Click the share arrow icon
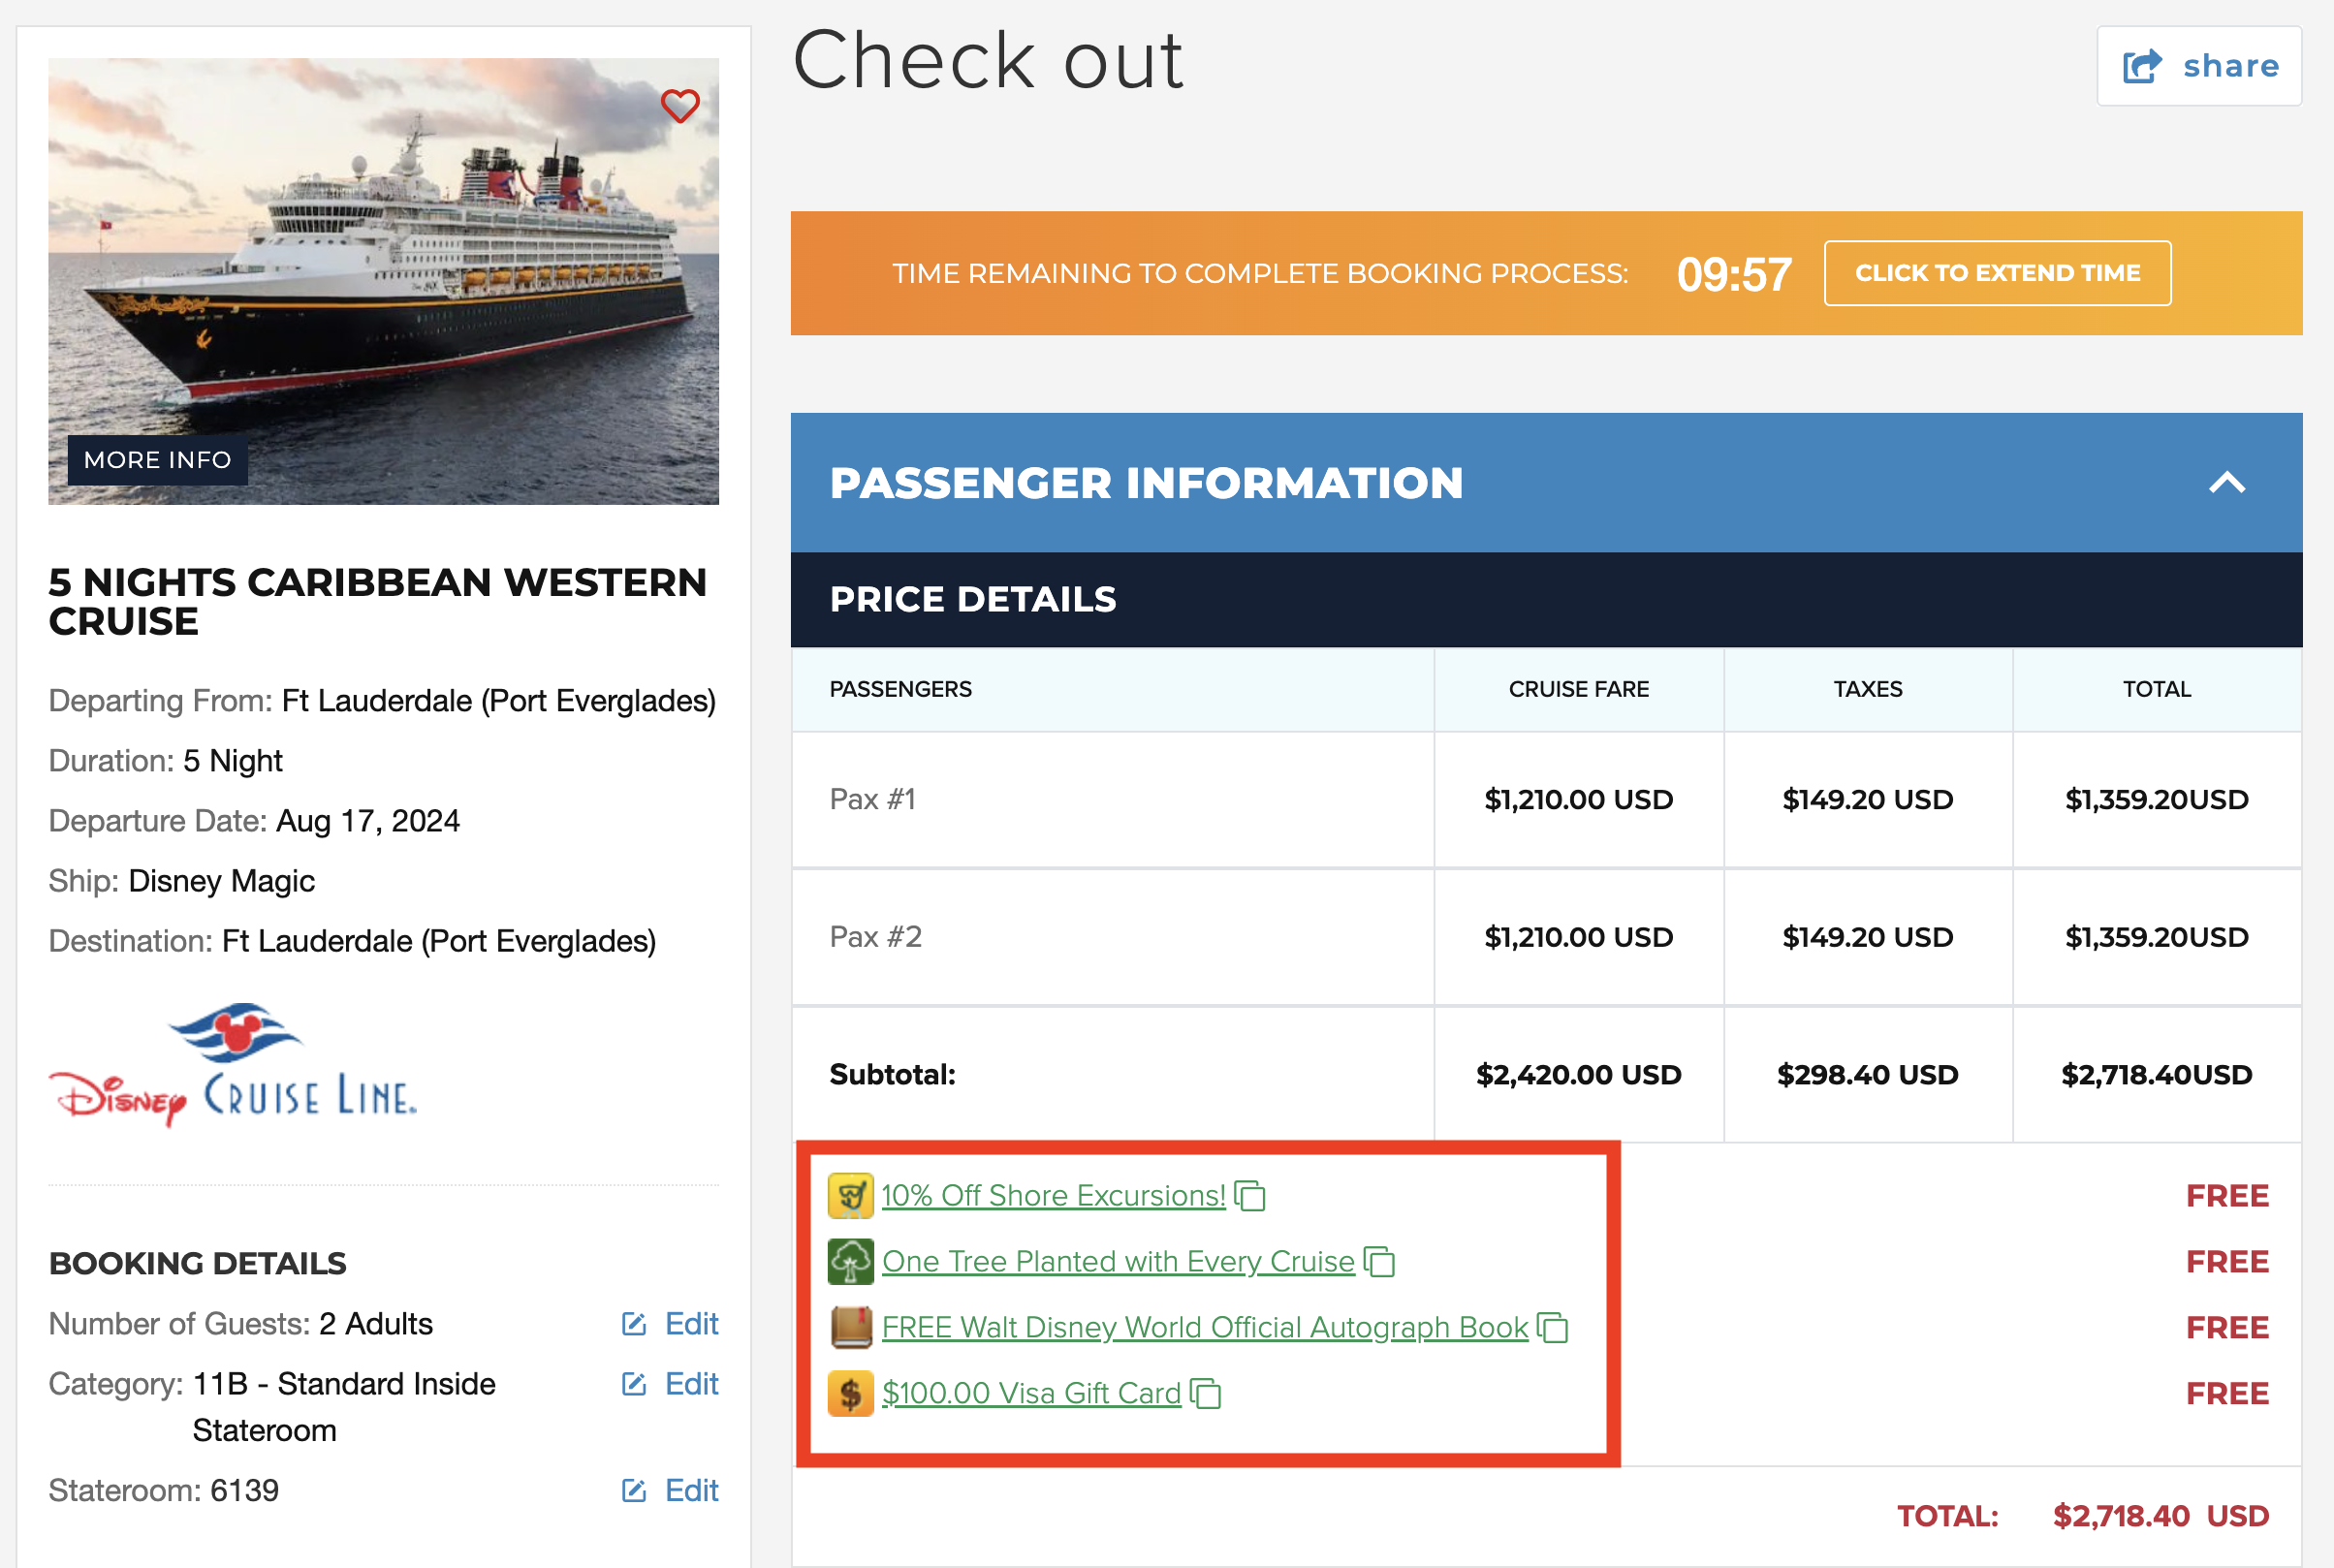 tap(2142, 66)
